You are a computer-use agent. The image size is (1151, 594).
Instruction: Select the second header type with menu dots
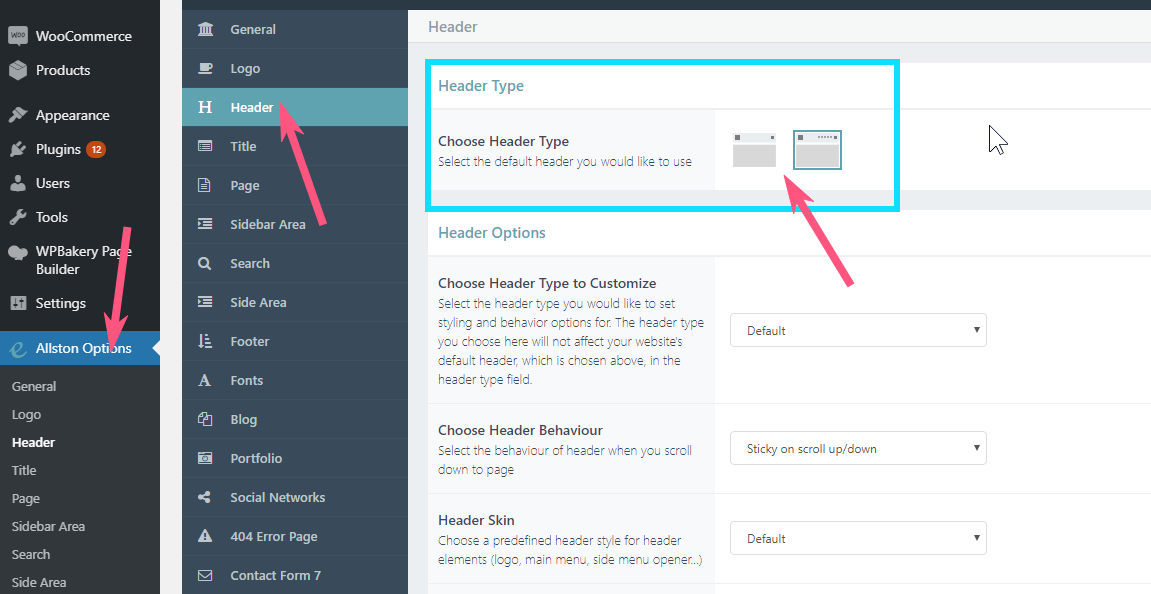[x=818, y=150]
